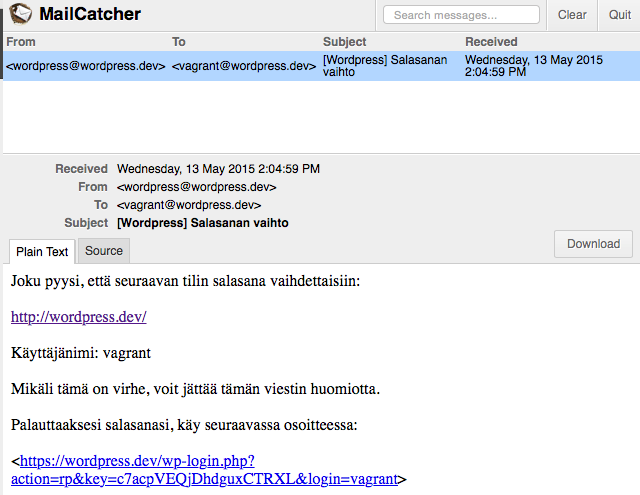The height and width of the screenshot is (495, 640).
Task: Click the Subject column header
Action: tap(344, 42)
